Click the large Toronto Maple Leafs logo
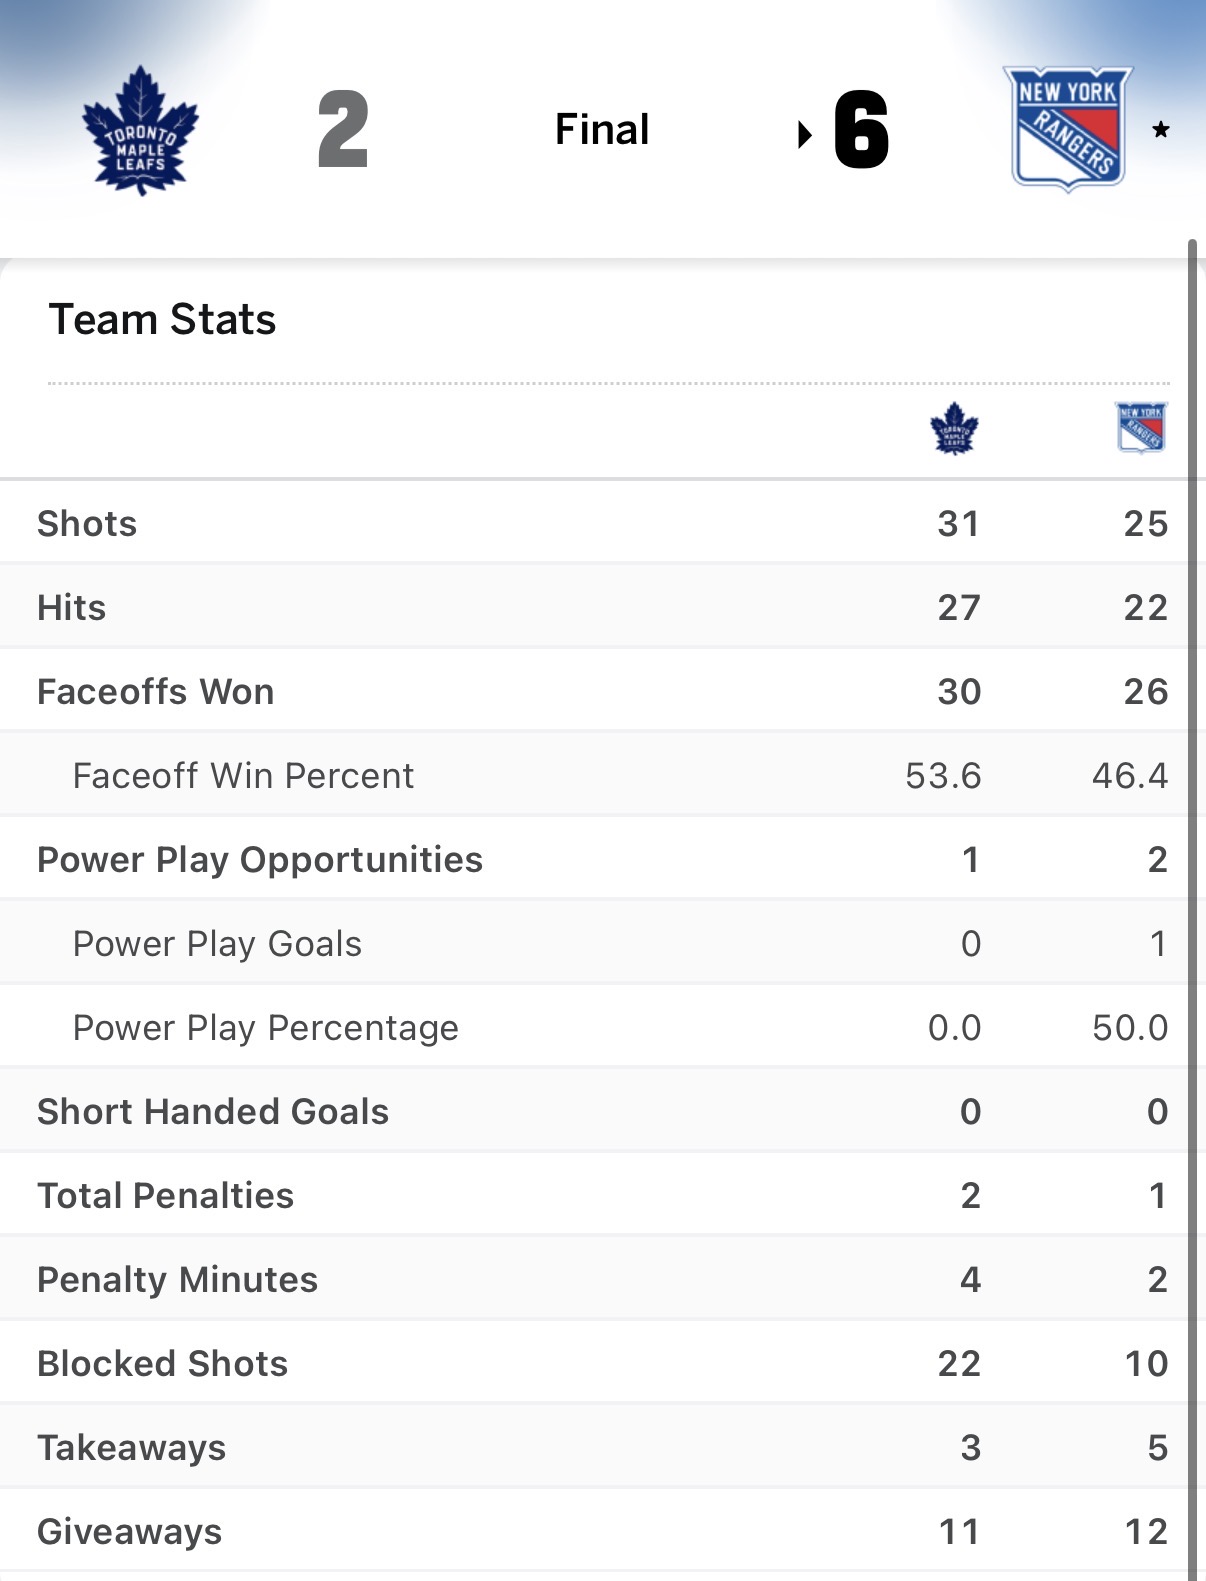Image resolution: width=1206 pixels, height=1581 pixels. [140, 131]
